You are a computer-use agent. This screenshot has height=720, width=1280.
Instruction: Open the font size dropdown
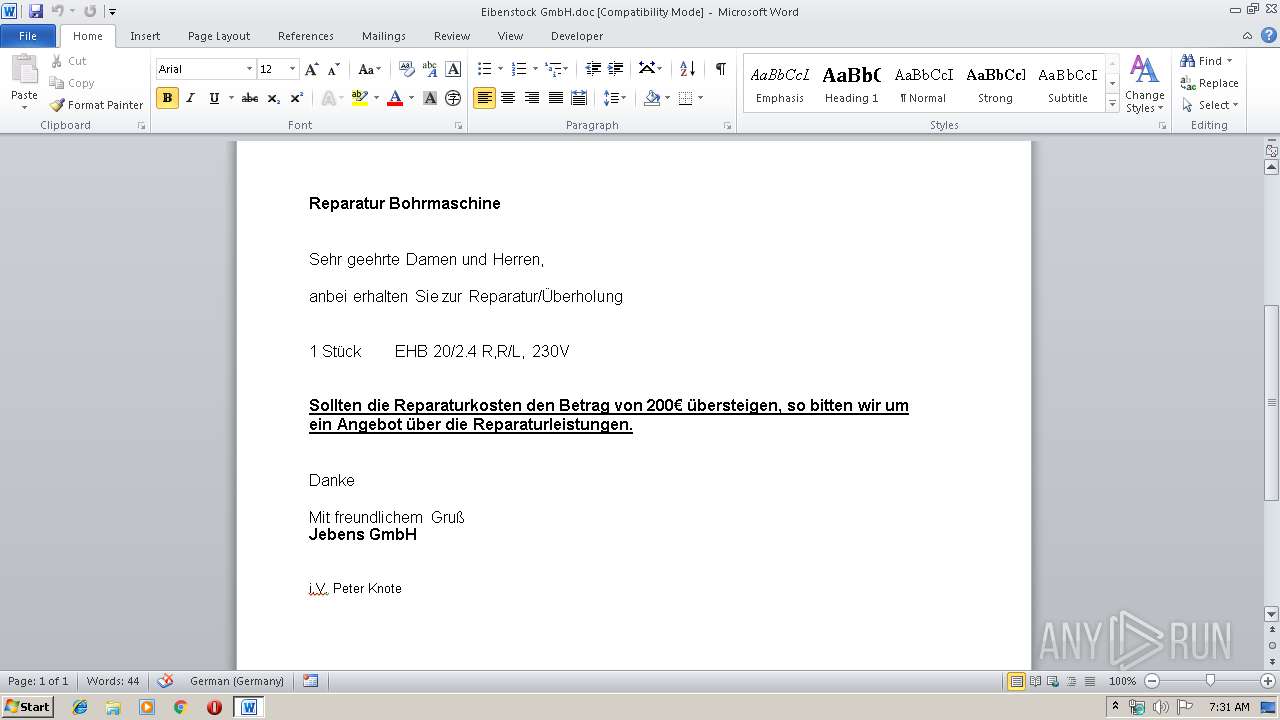click(292, 69)
